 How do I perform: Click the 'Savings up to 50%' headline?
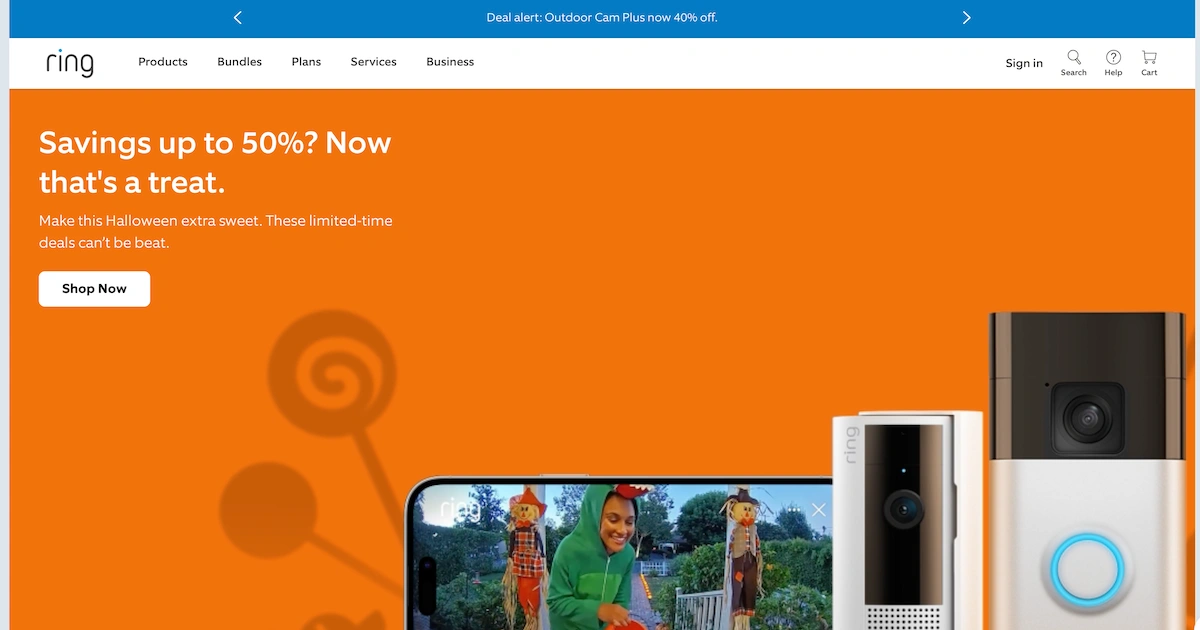click(215, 162)
